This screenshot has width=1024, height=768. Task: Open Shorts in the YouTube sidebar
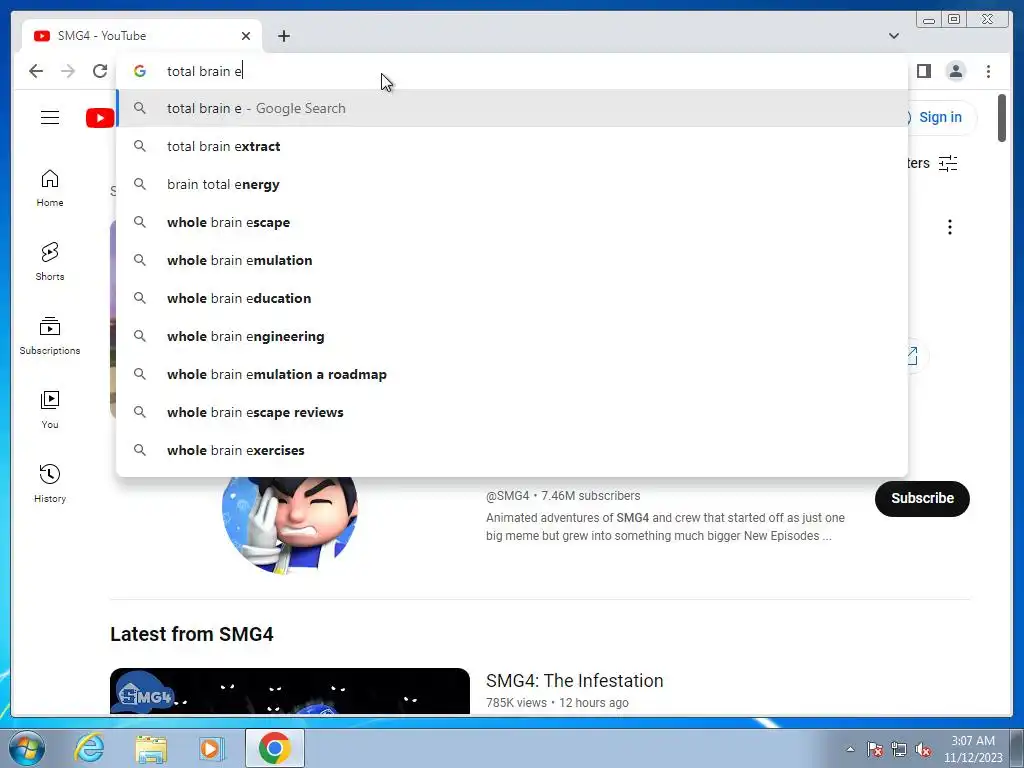point(50,262)
